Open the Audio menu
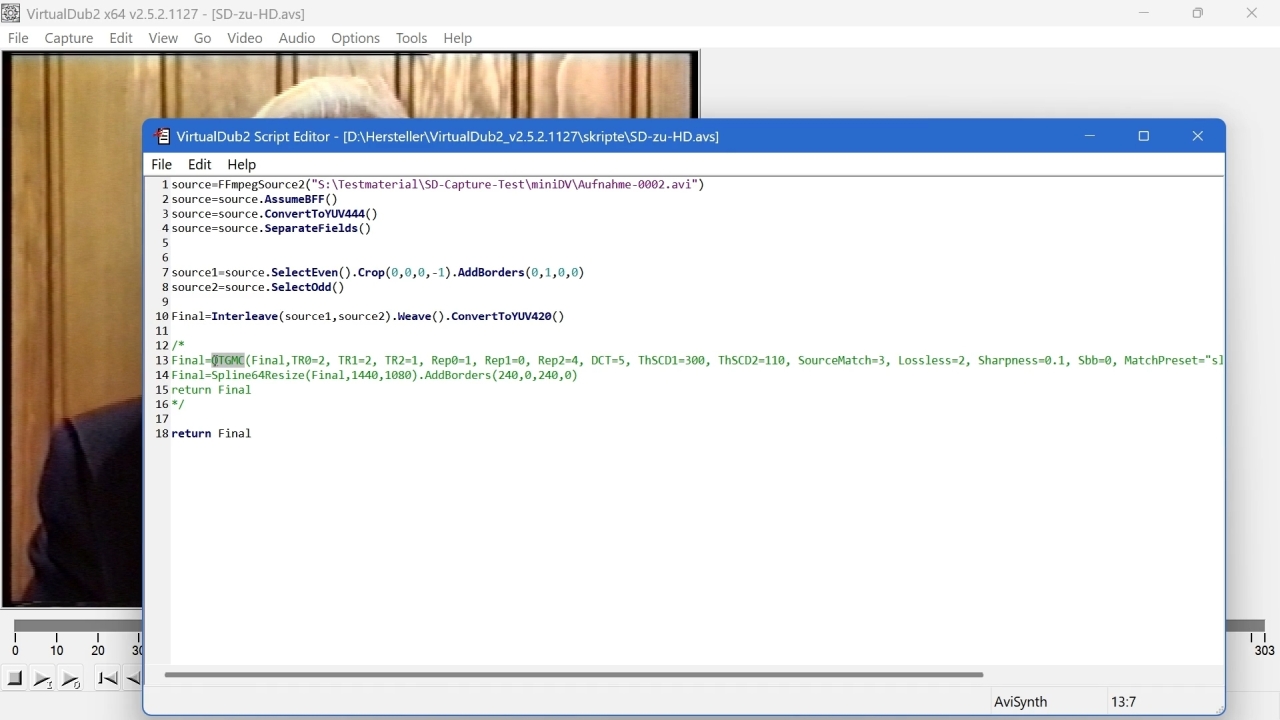Image resolution: width=1280 pixels, height=720 pixels. [297, 38]
